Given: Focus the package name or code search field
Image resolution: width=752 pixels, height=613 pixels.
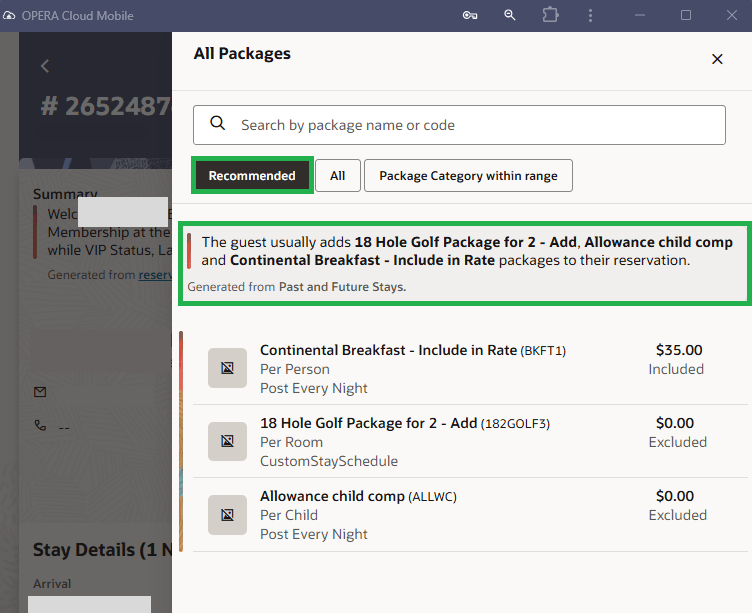Looking at the screenshot, I should 459,125.
